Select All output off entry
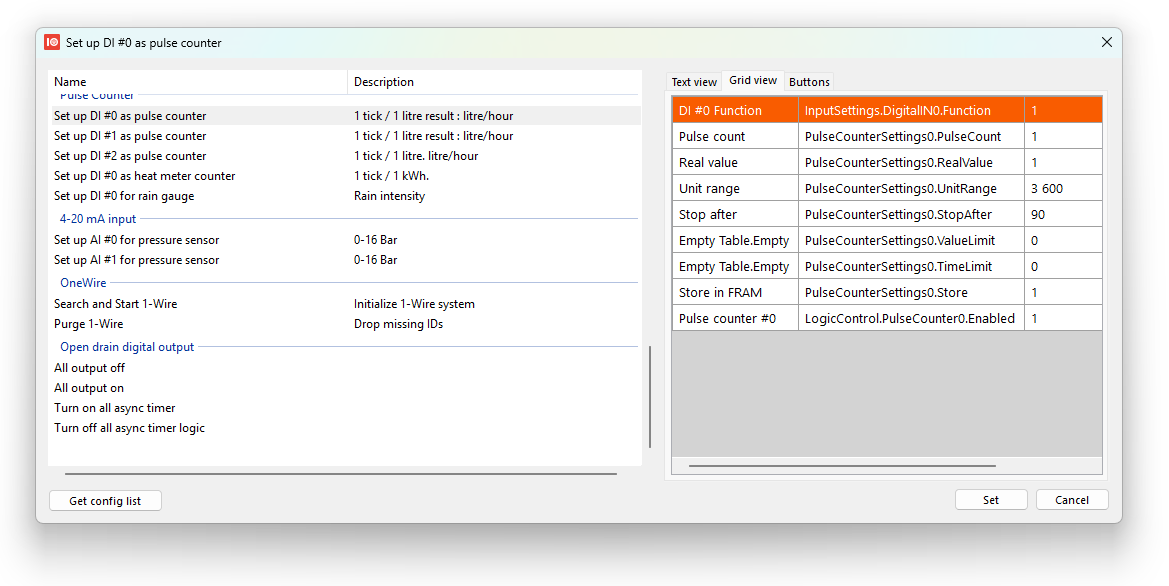1169x586 pixels. (344, 368)
